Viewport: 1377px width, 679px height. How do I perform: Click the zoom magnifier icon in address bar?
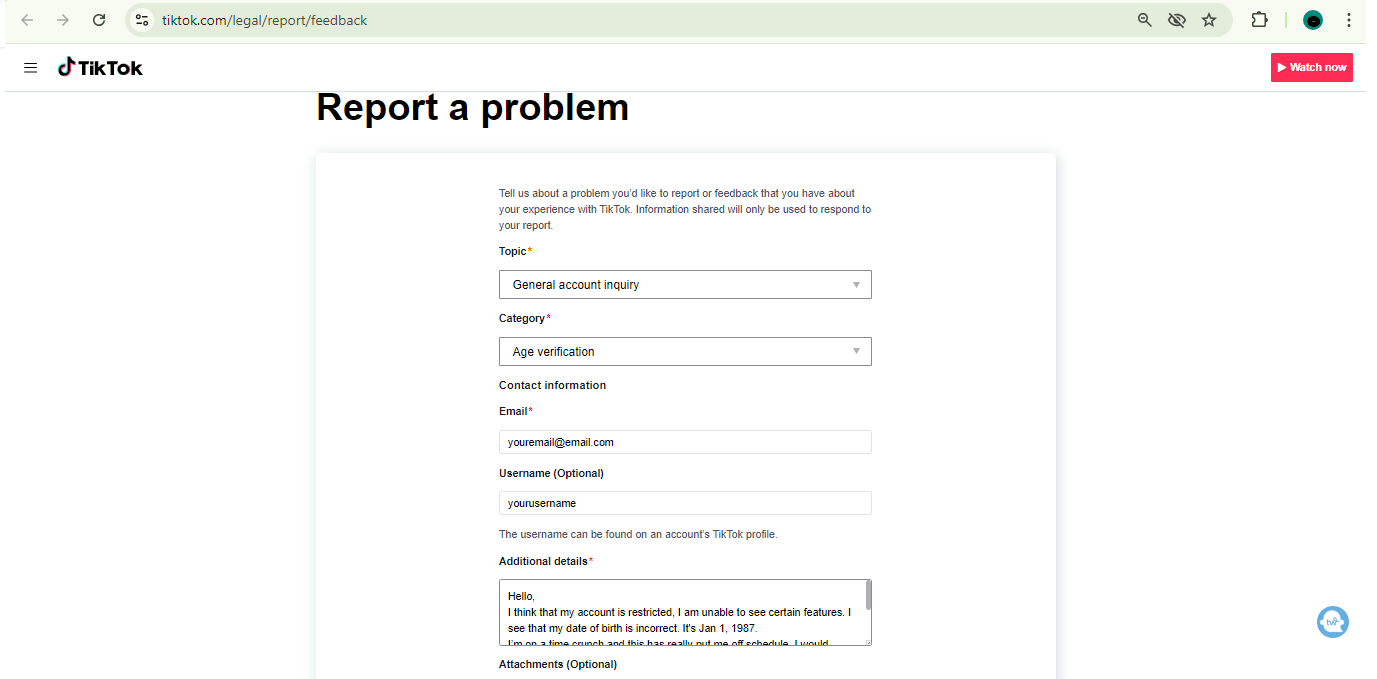(1145, 20)
